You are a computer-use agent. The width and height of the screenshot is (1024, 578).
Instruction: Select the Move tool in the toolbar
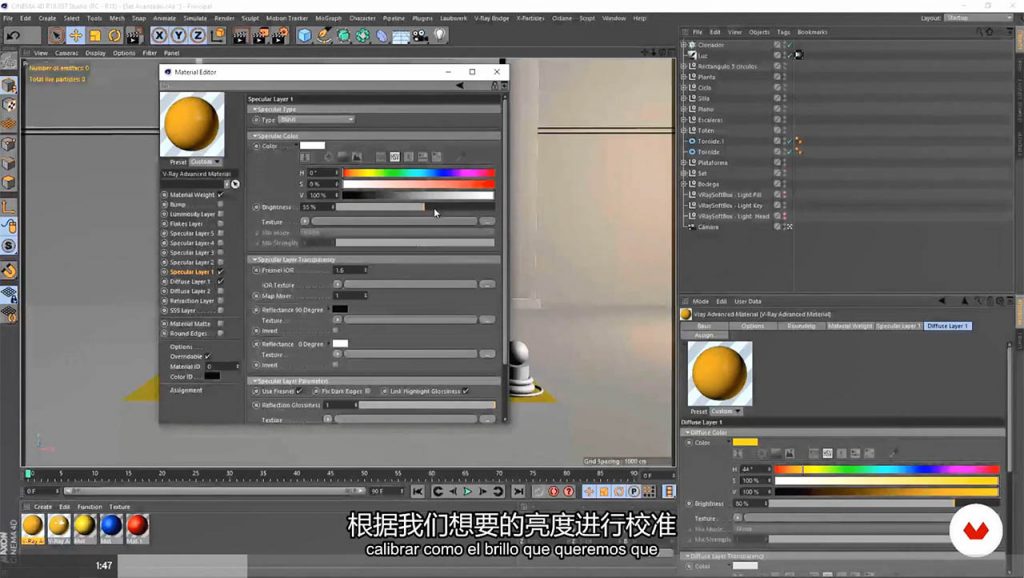pyautogui.click(x=75, y=35)
